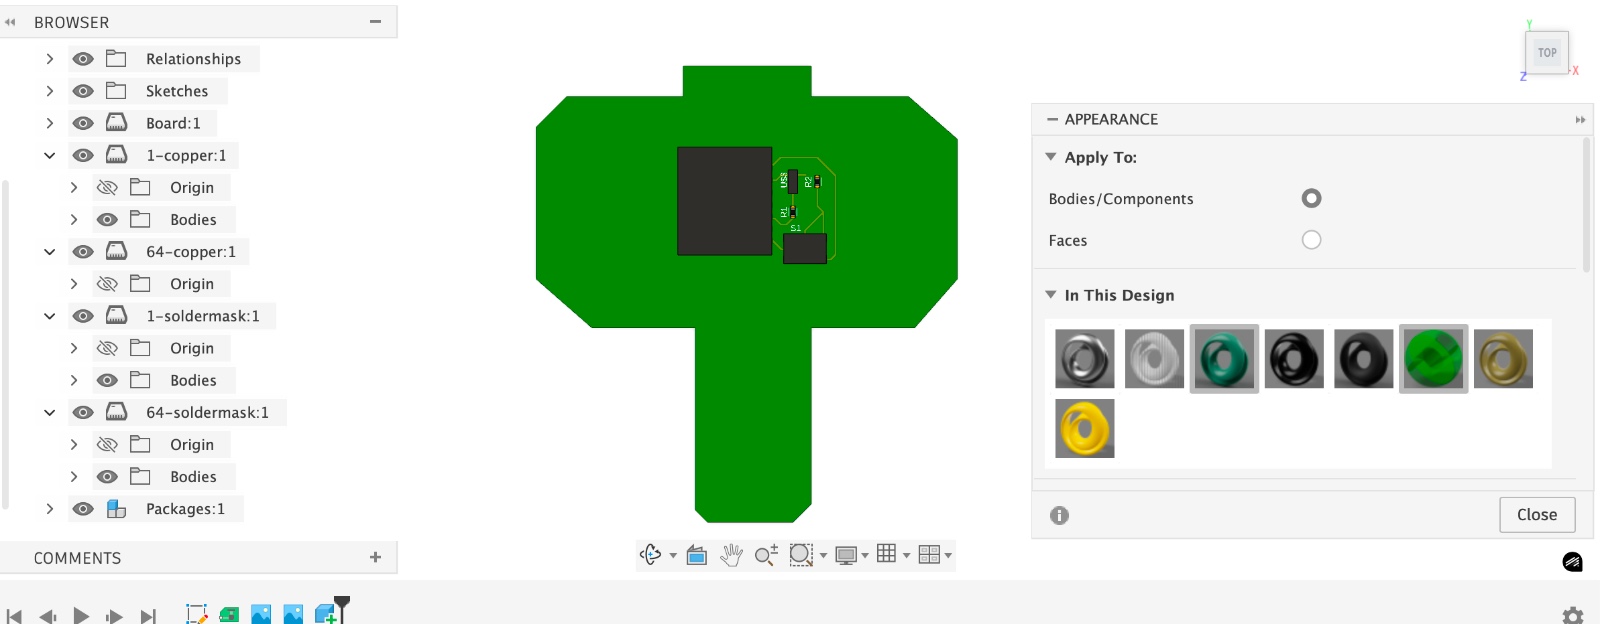Open Display Settings monitor icon

point(847,555)
